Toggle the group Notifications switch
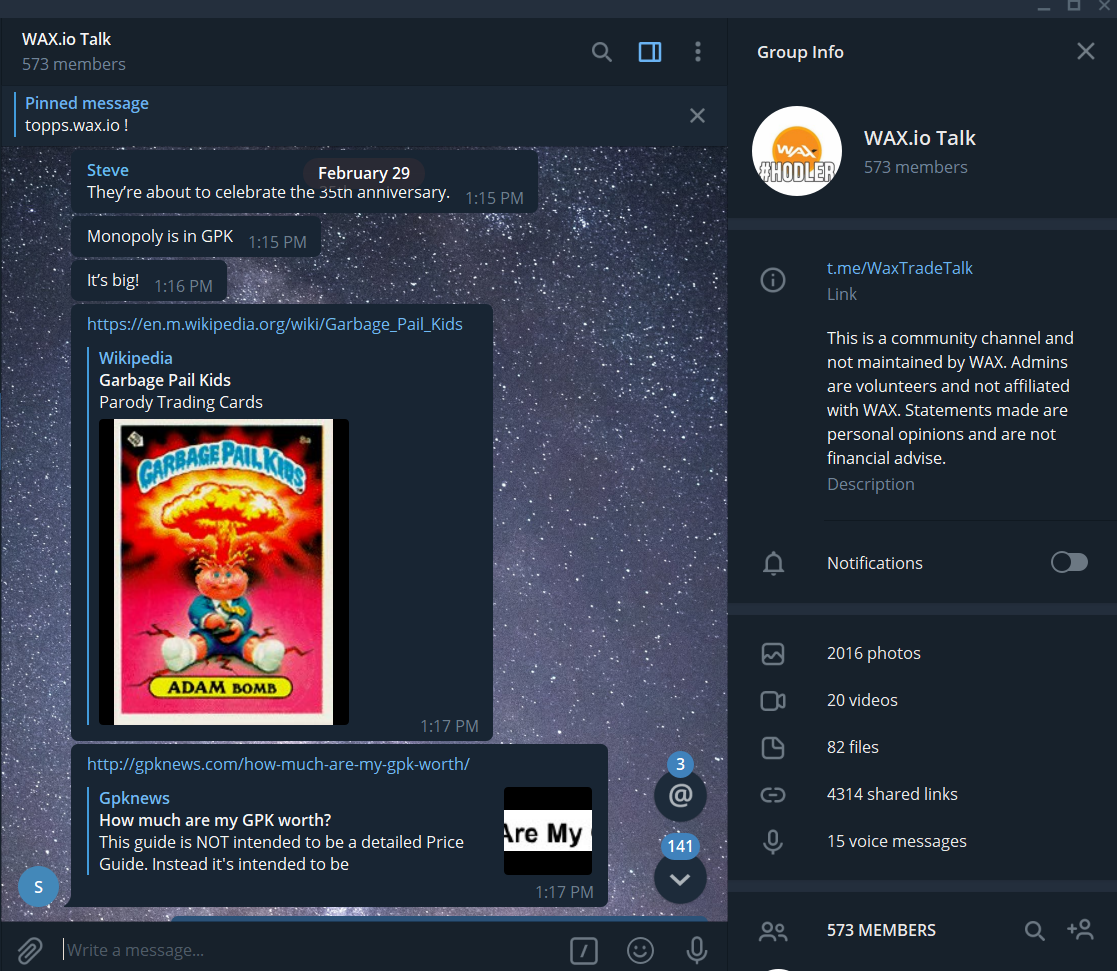The width and height of the screenshot is (1117, 971). (1069, 562)
